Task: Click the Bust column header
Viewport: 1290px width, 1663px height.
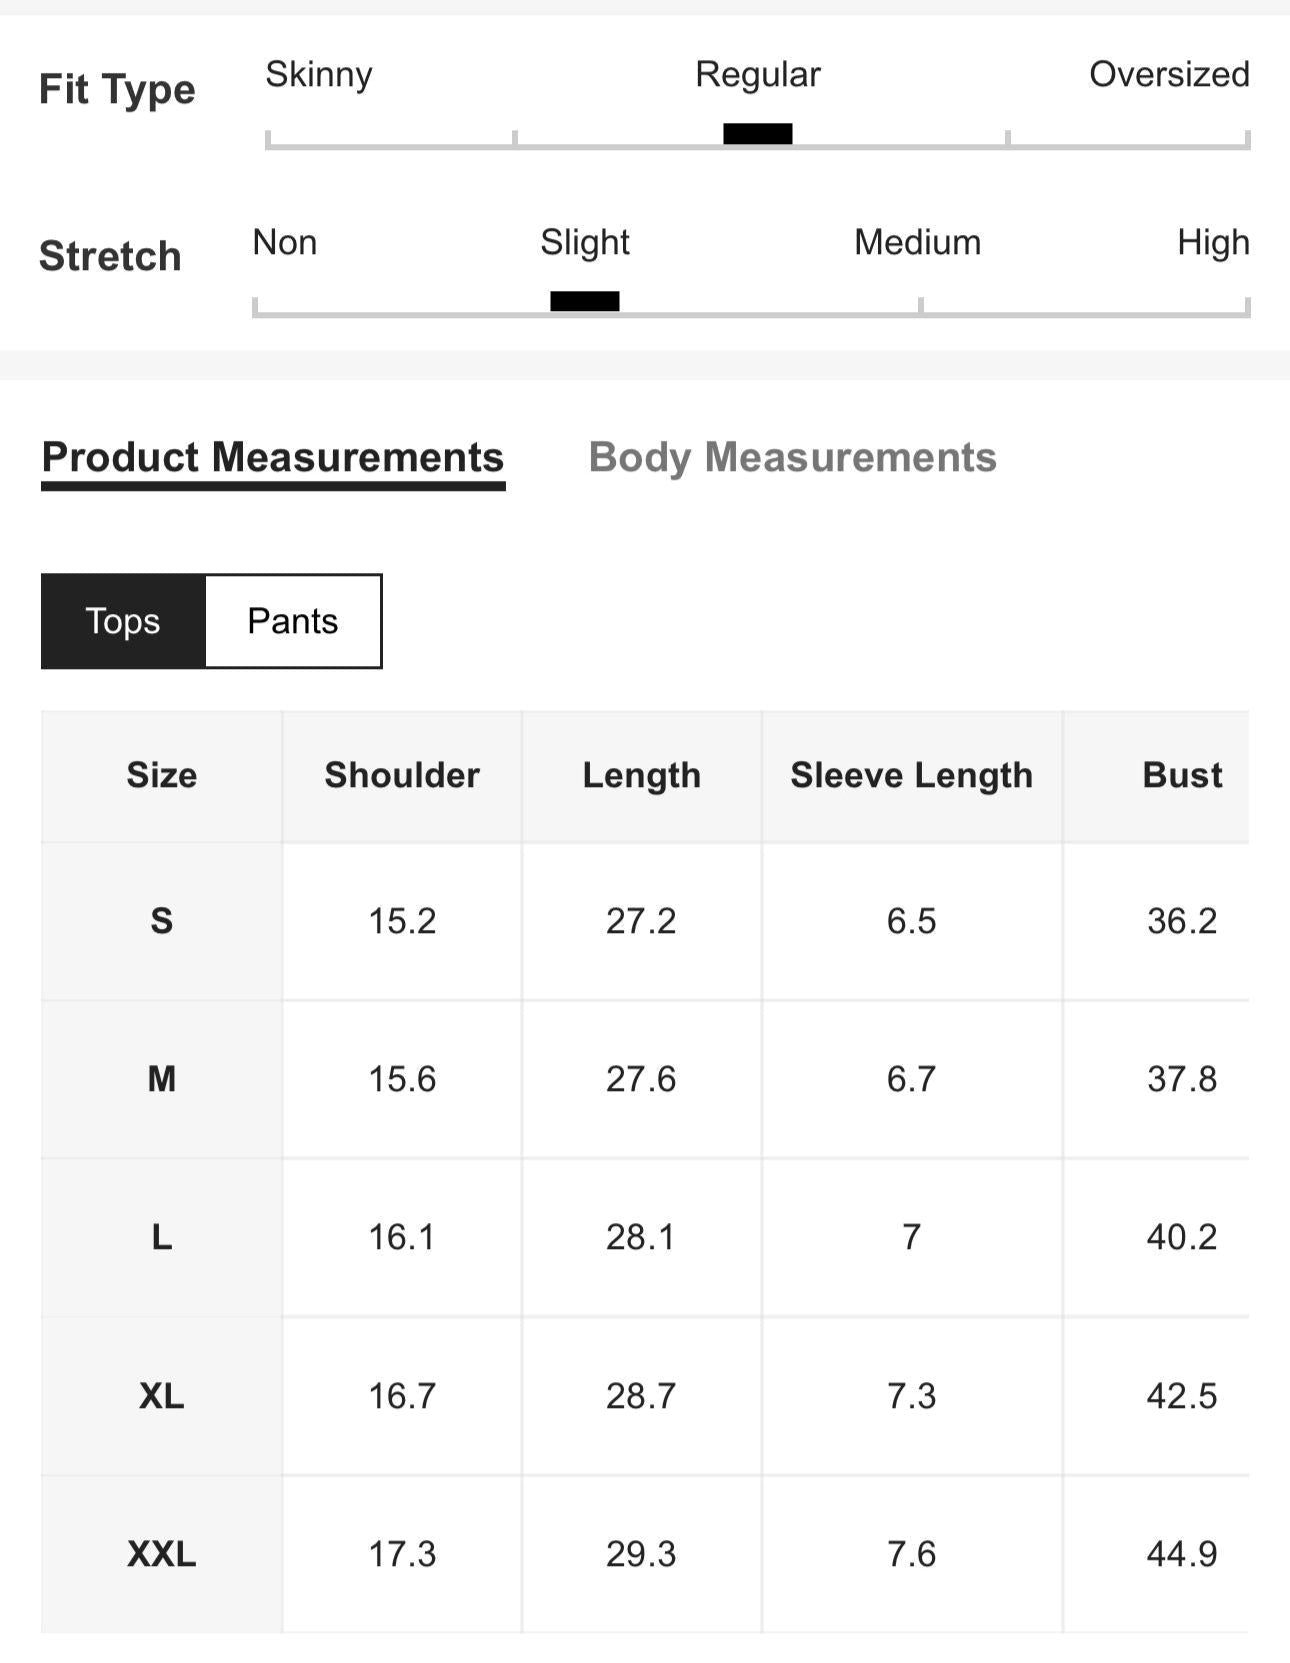Action: click(1182, 776)
